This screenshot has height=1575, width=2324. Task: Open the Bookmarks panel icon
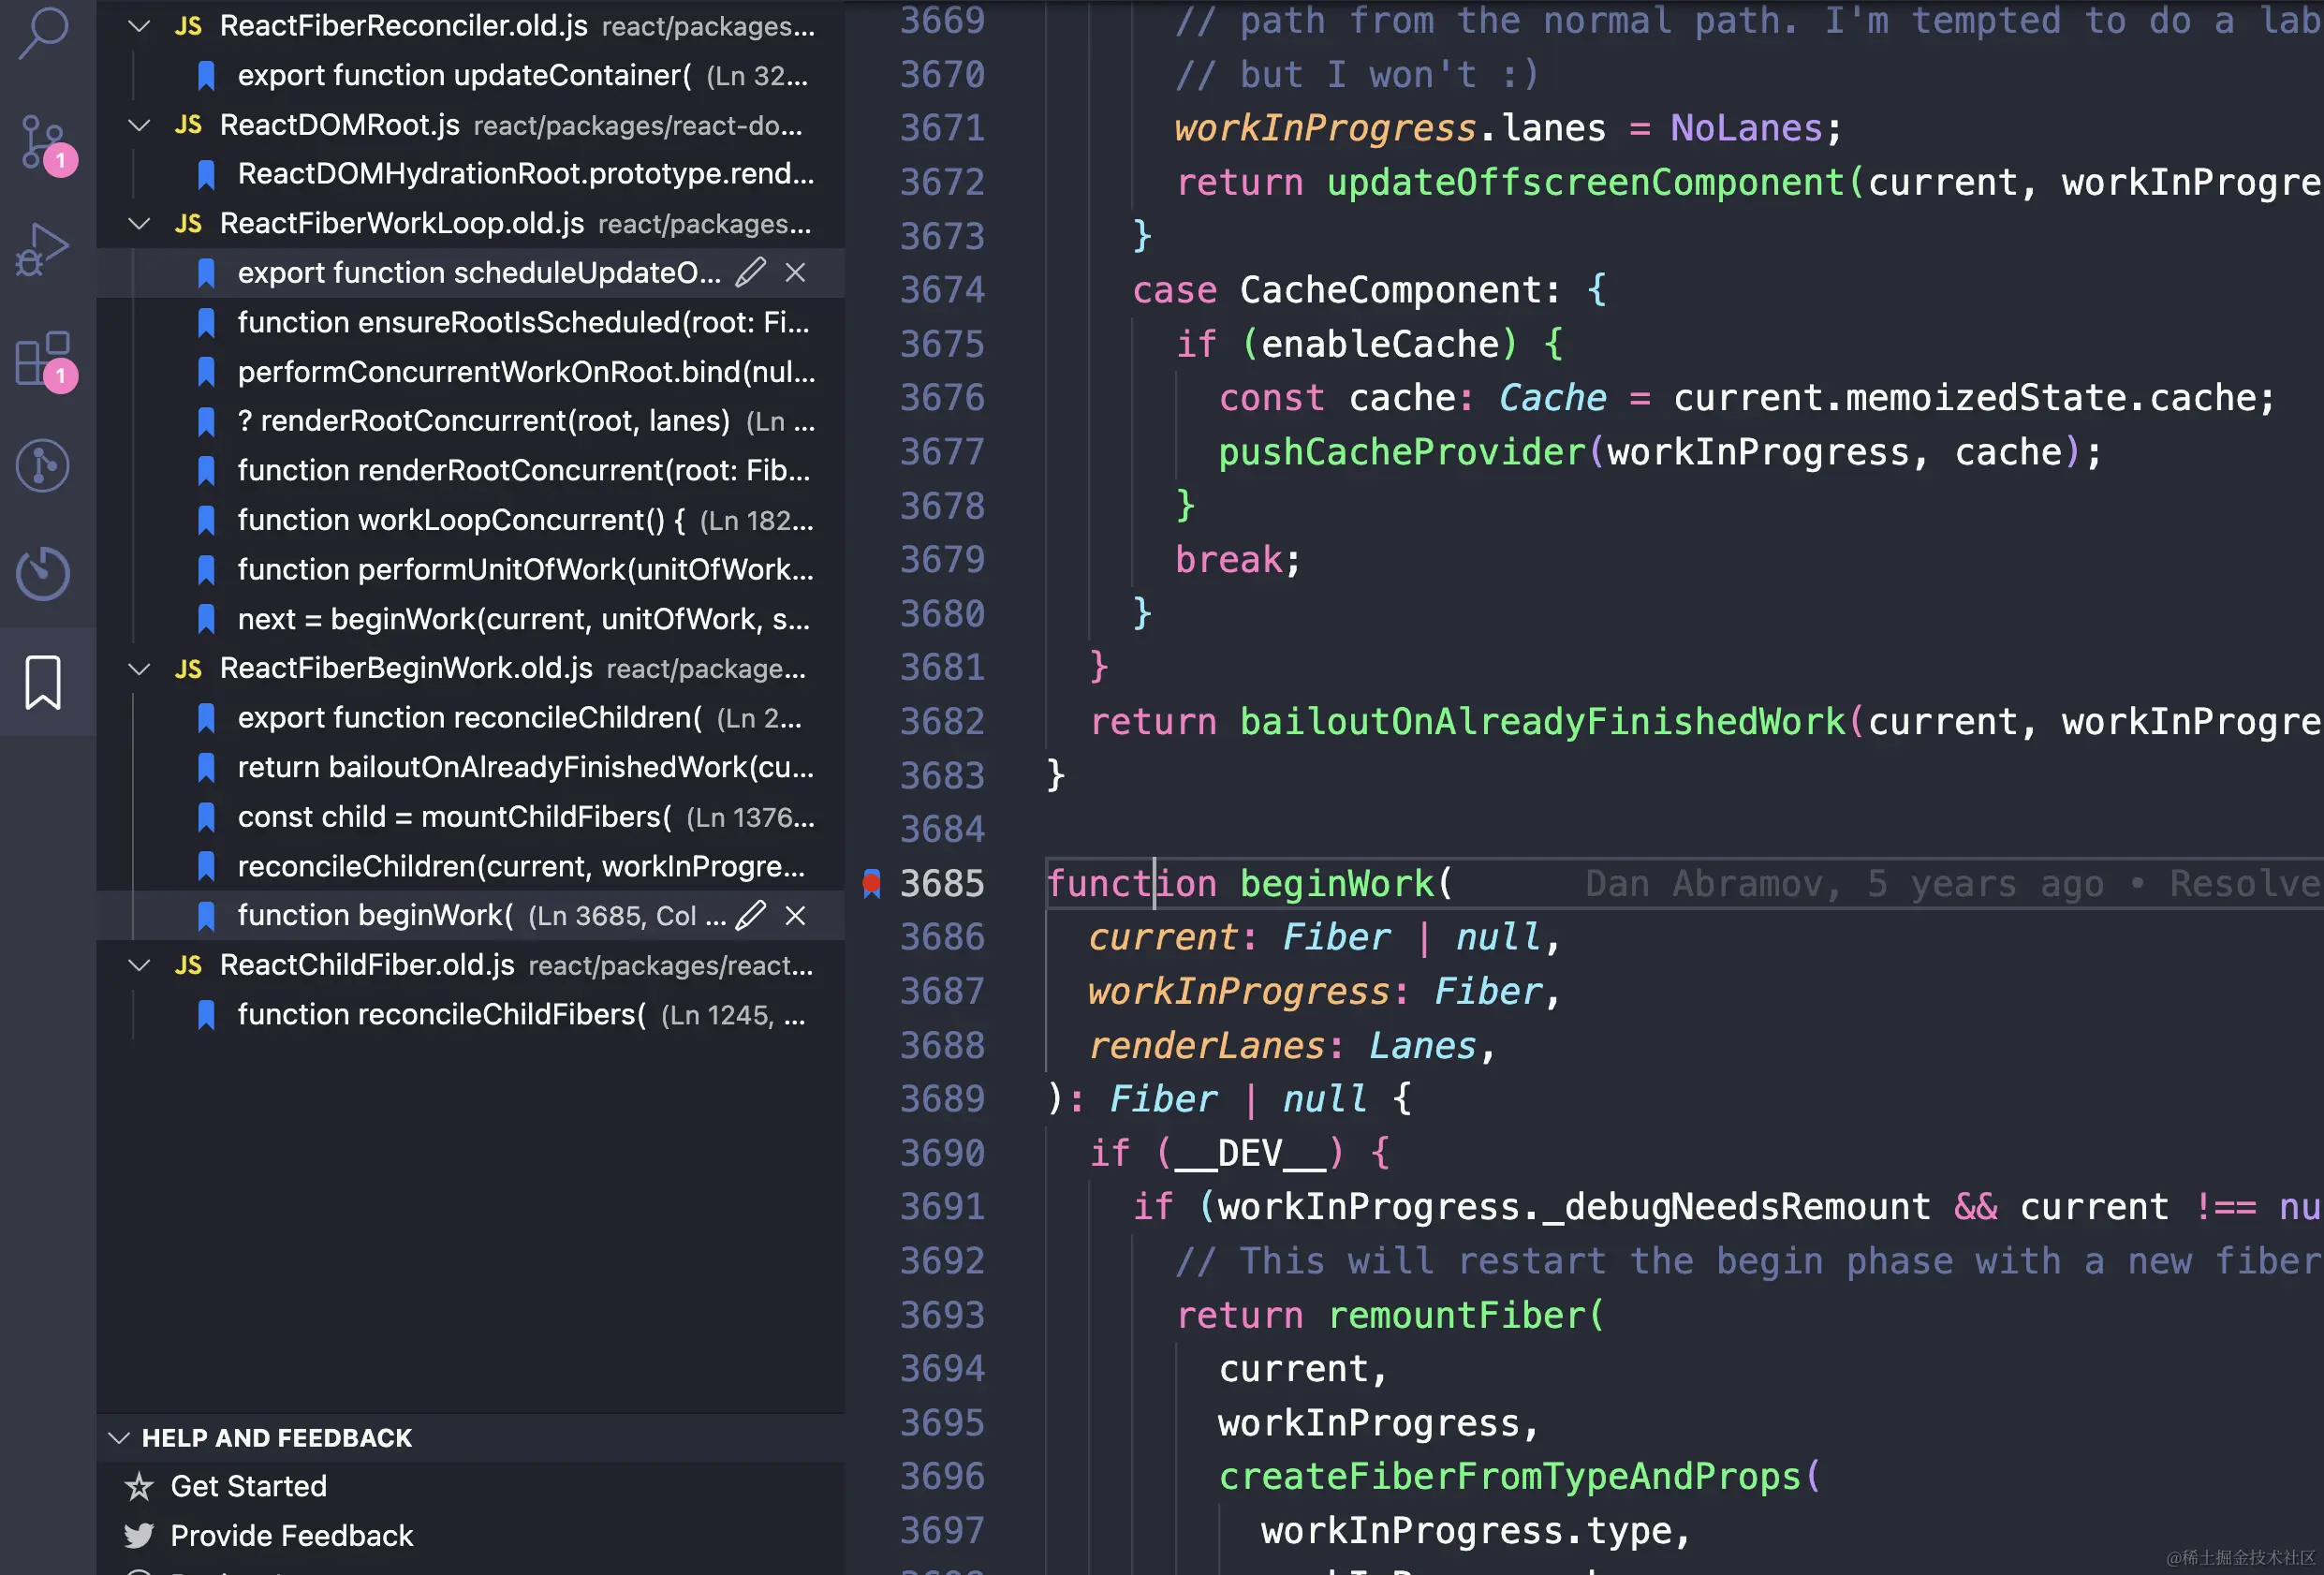click(44, 682)
